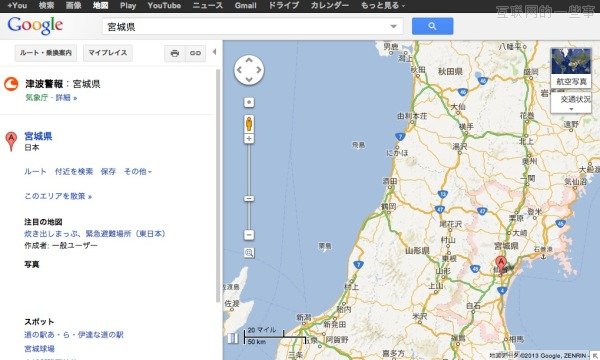The width and height of the screenshot is (600, 360).
Task: Open 炊き出しまっぷ、緊急避難場所 map link
Action: tap(95, 233)
